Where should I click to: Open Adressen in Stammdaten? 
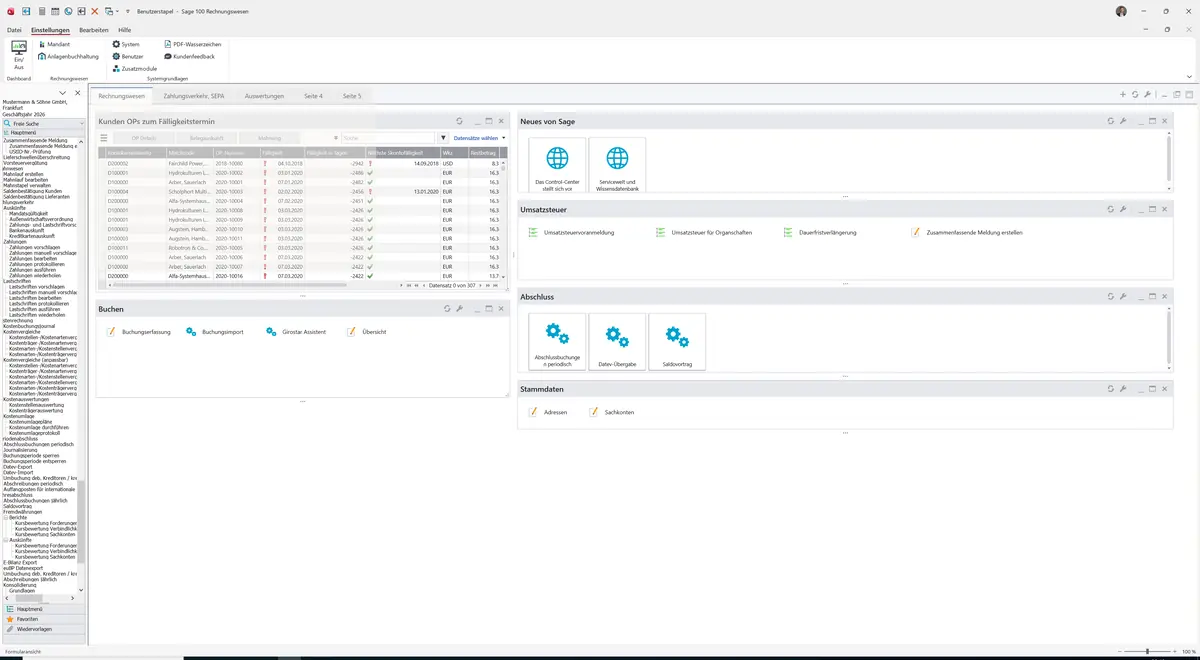point(548,412)
